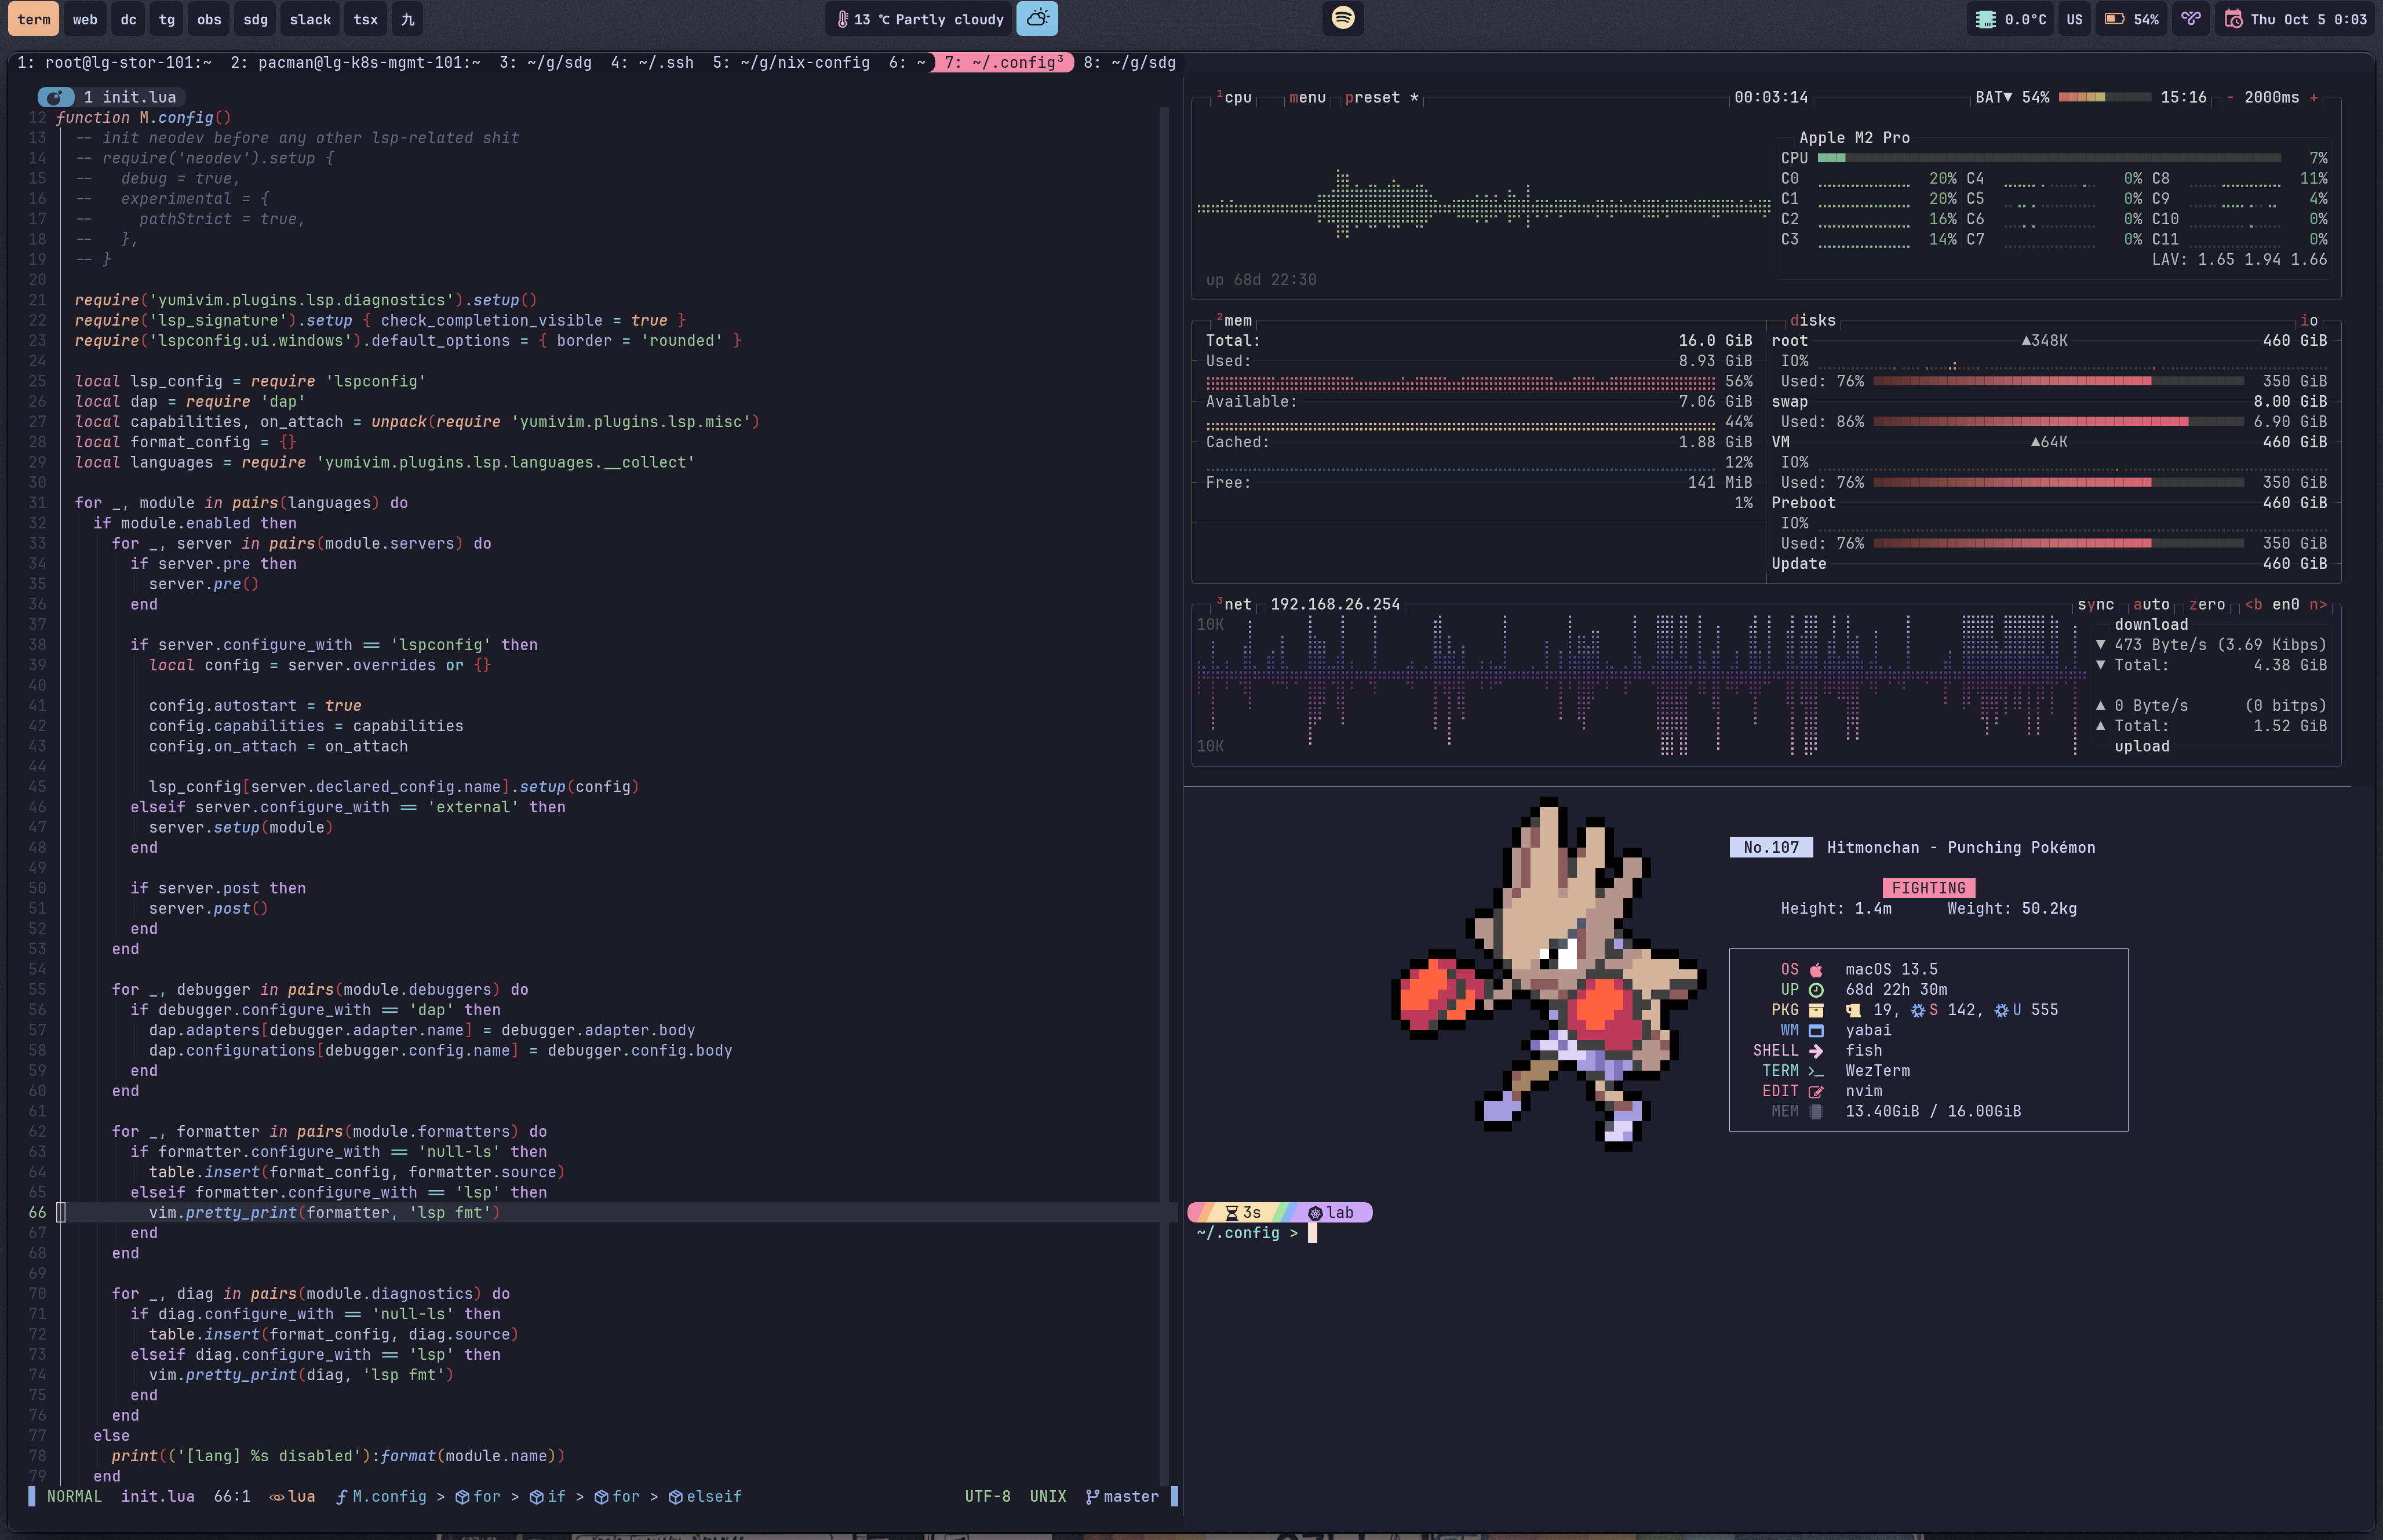Decrease btop update interval with minus
The height and width of the screenshot is (1540, 2383).
tap(2230, 97)
